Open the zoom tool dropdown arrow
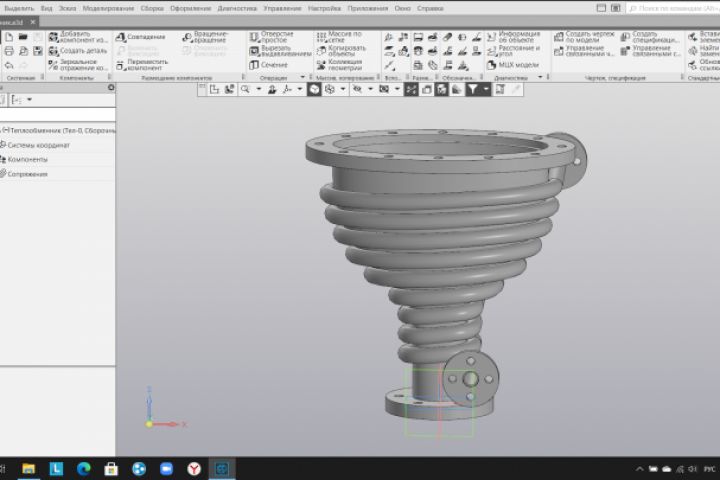The image size is (720, 480). coord(259,90)
